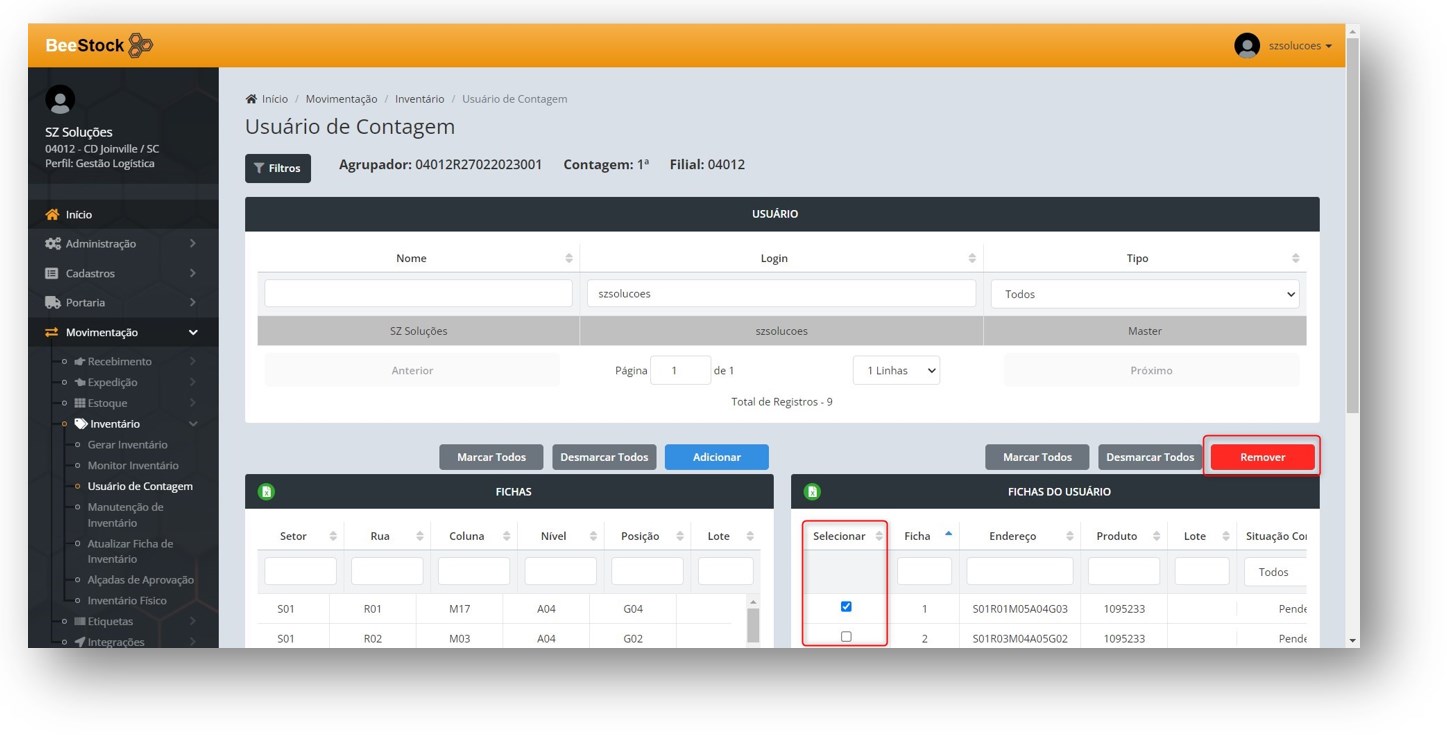Viewport: 1447px width, 735px height.
Task: Open Gerar Inventário in the sidebar
Action: pyautogui.click(x=128, y=445)
